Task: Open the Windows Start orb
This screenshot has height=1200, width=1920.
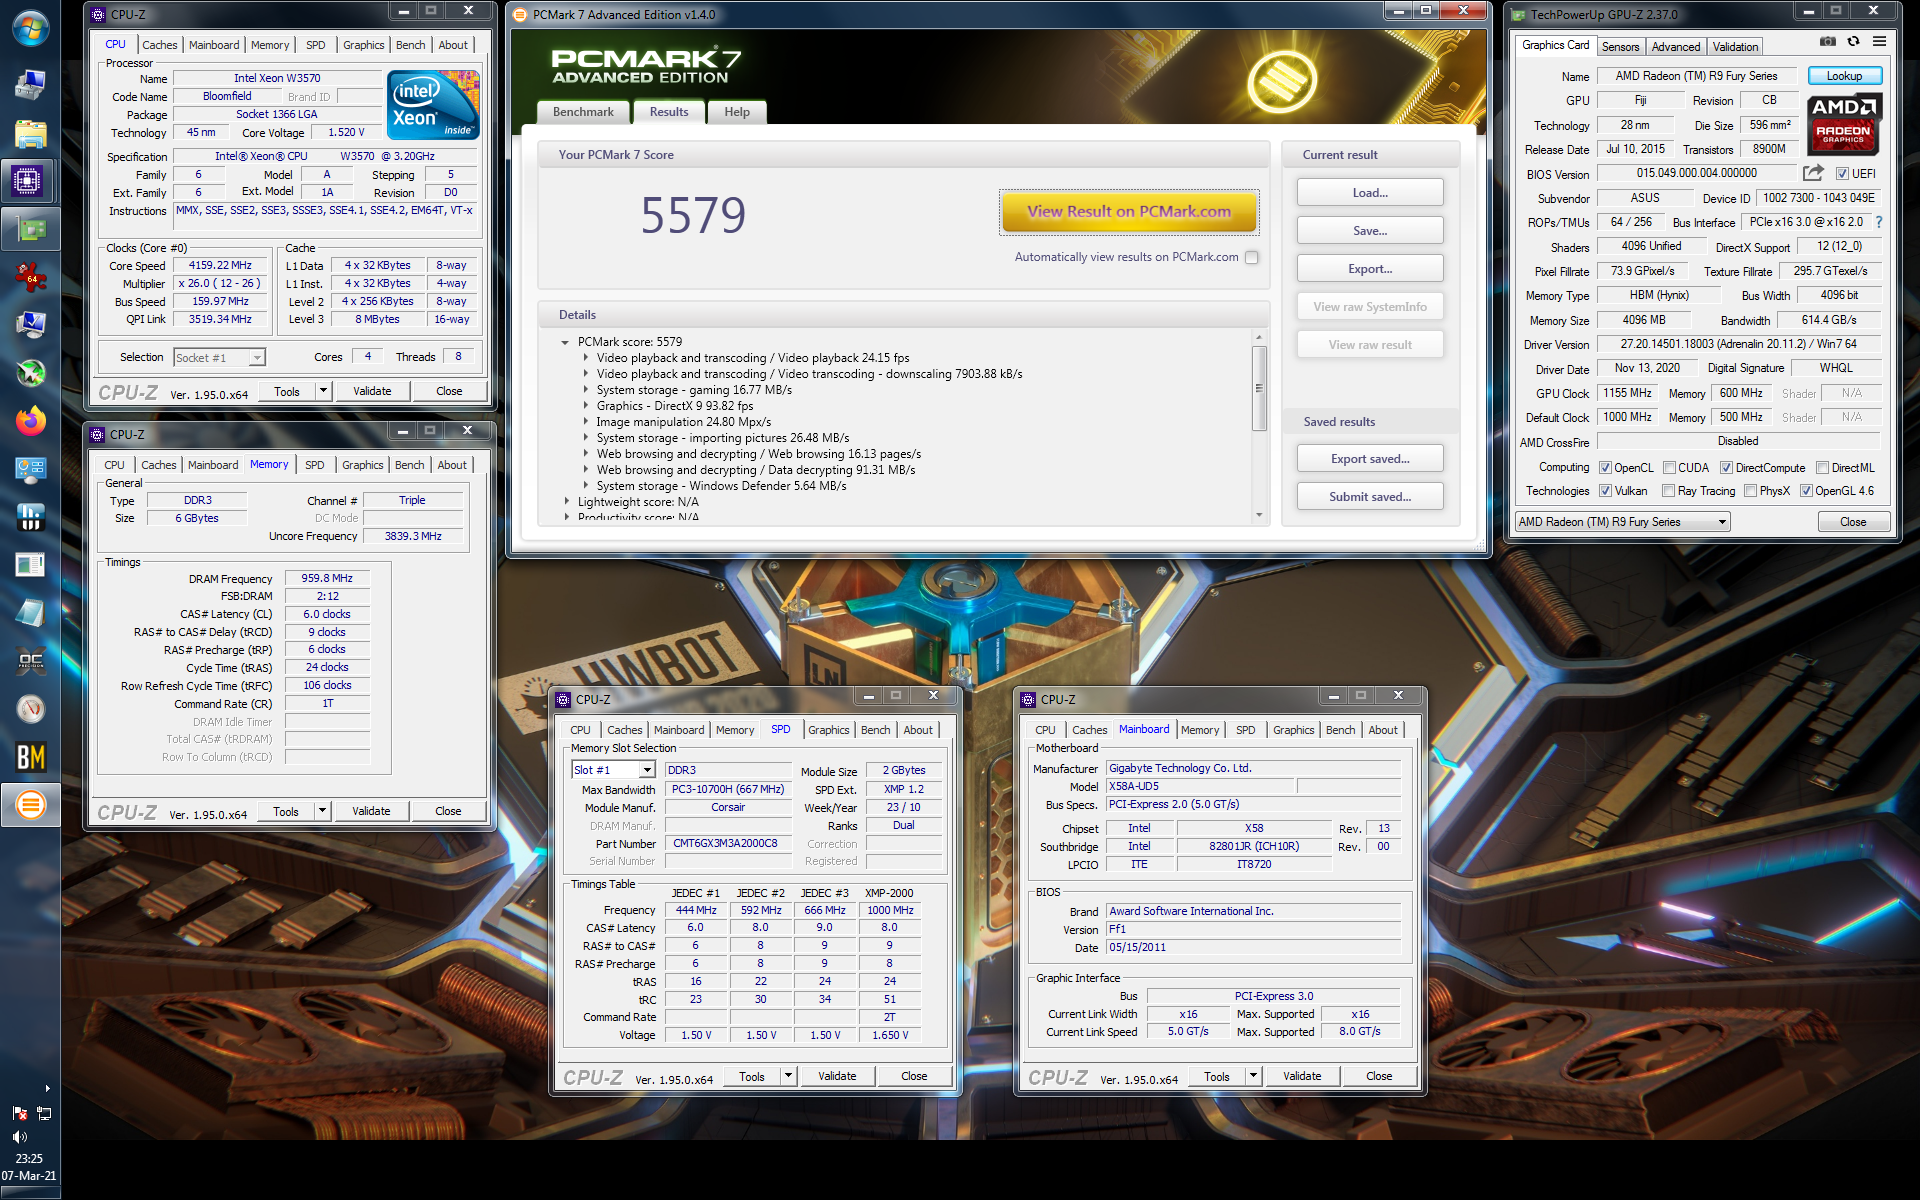Action: coord(30,28)
